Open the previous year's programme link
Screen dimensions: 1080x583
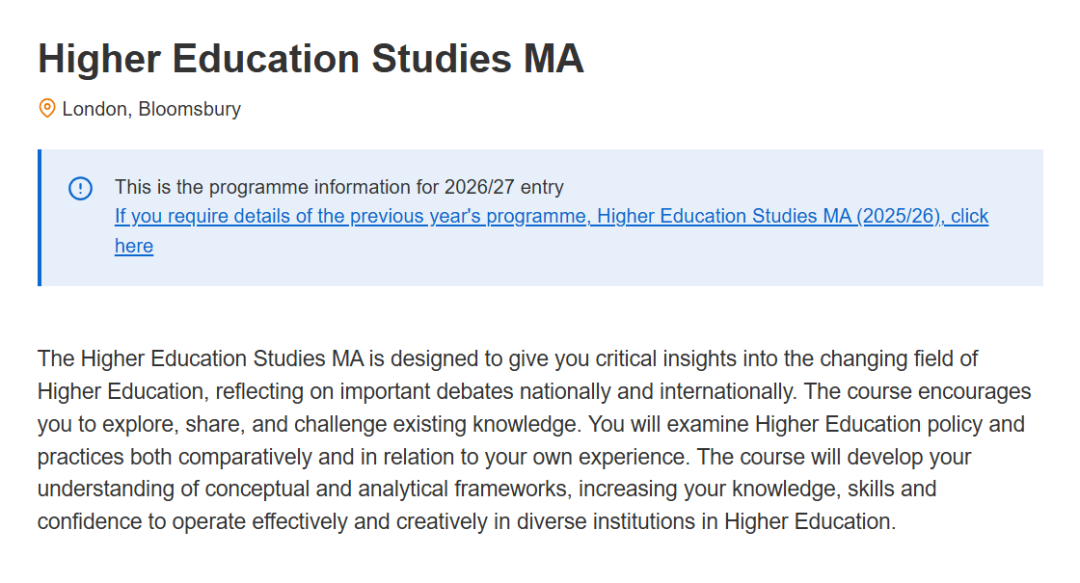pyautogui.click(x=350, y=217)
